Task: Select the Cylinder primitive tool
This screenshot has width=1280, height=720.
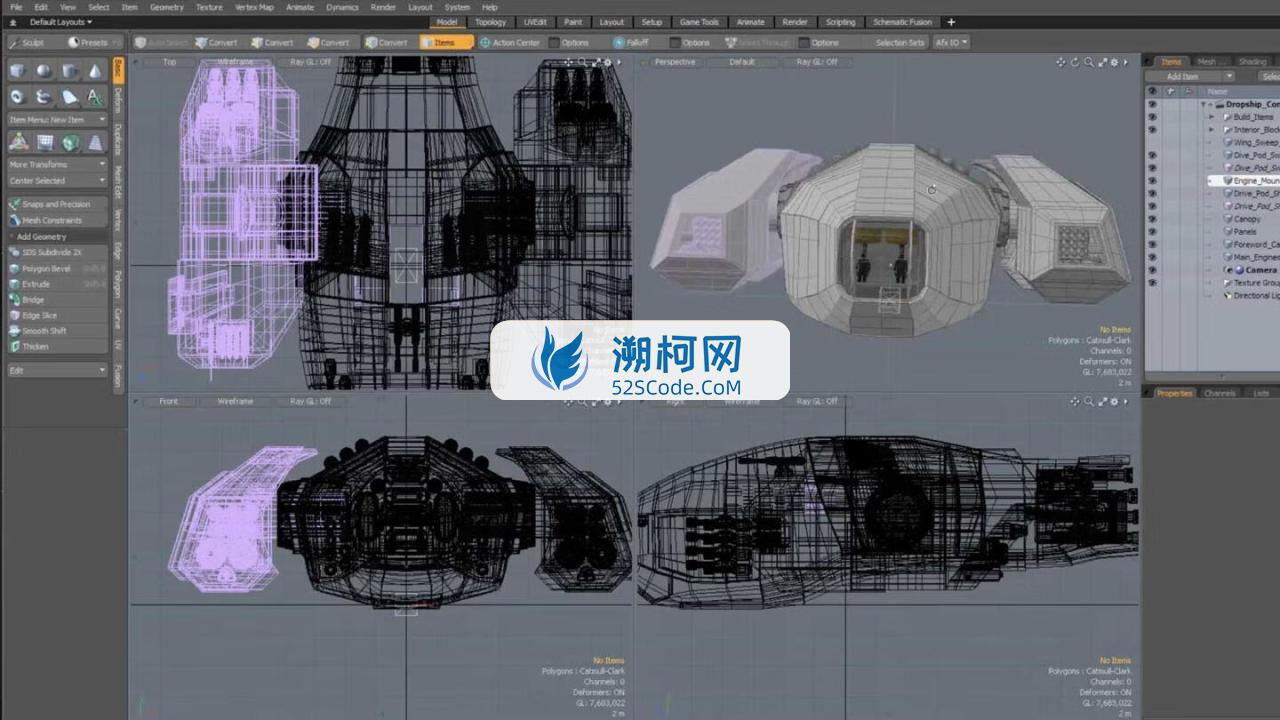Action: pyautogui.click(x=69, y=71)
